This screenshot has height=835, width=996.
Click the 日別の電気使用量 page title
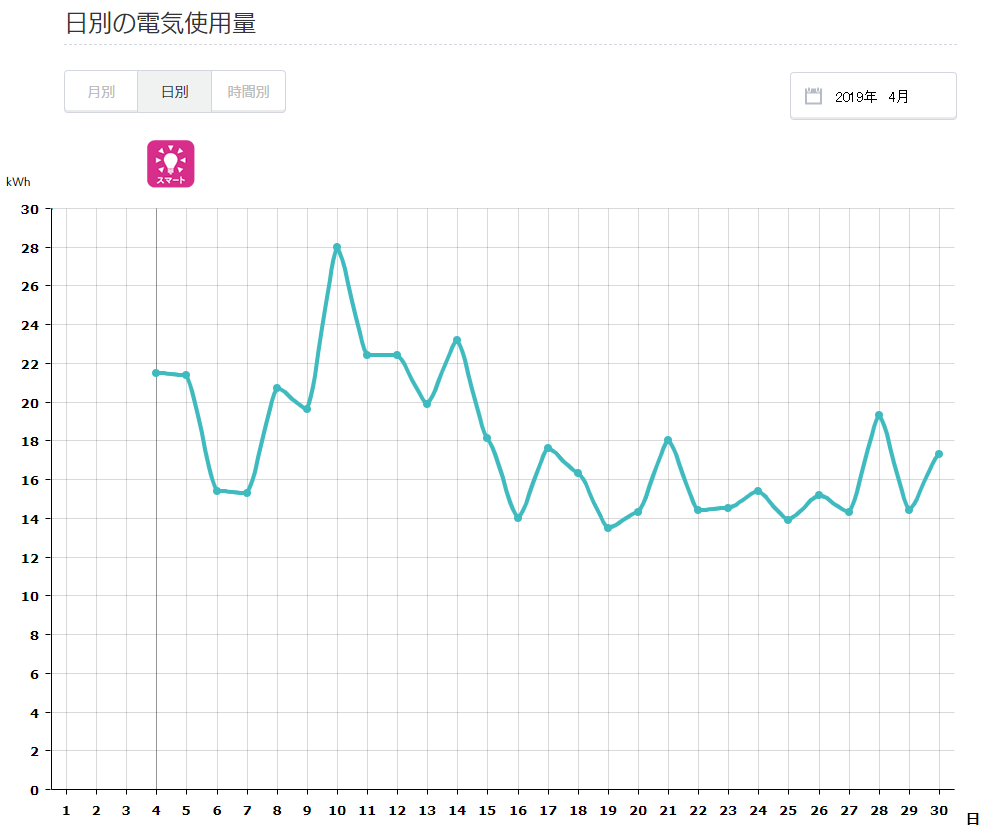coord(161,23)
